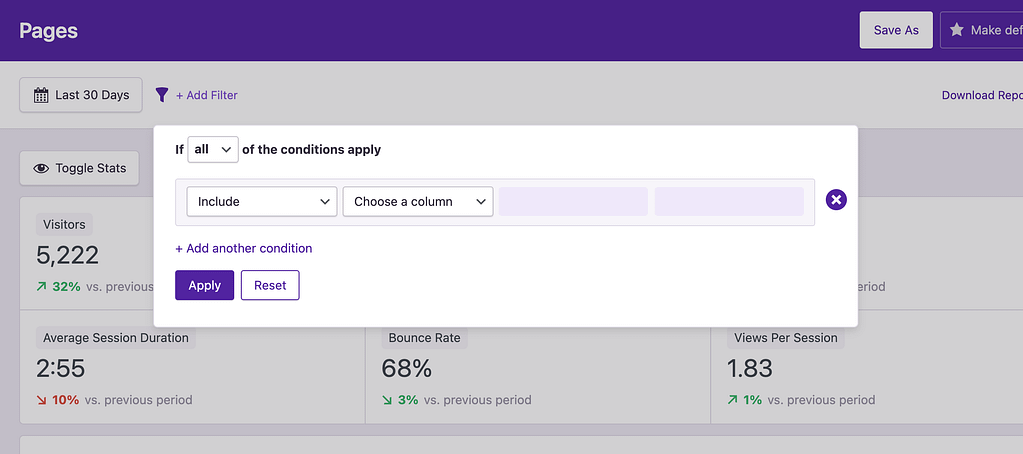Click the calendar icon on date range

click(41, 95)
